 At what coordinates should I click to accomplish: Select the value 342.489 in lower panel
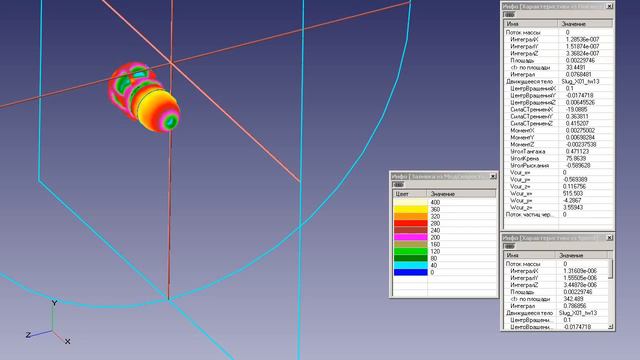pos(573,299)
